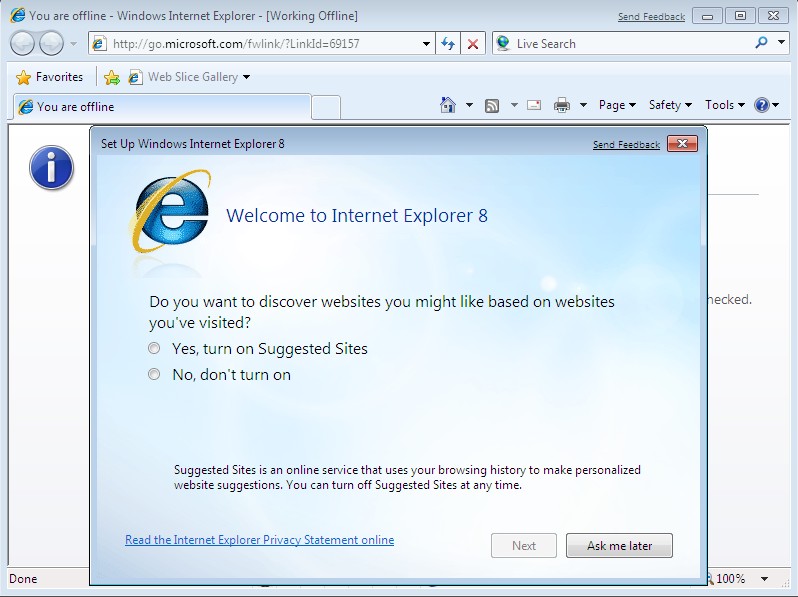Click the search magnifier icon
The height and width of the screenshot is (597, 798).
(x=761, y=43)
